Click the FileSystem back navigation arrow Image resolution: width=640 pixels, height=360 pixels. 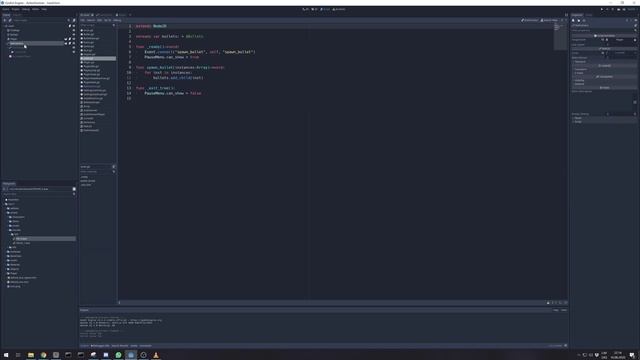pyautogui.click(x=4, y=189)
